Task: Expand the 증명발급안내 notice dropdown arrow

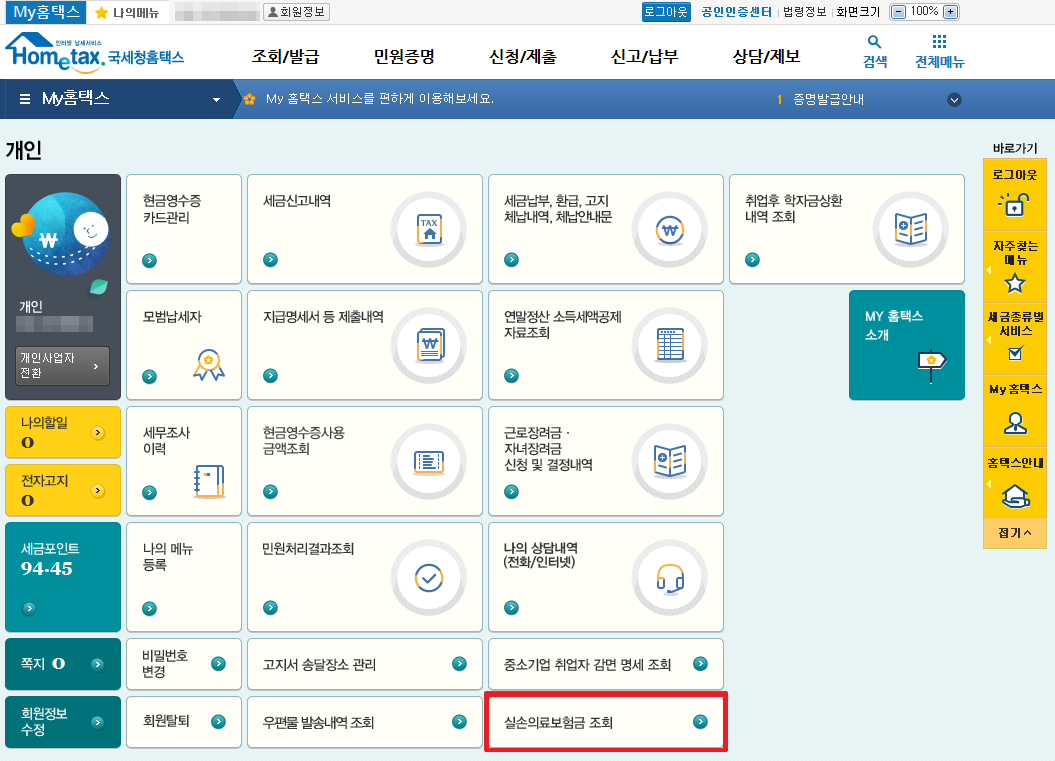Action: (x=954, y=100)
